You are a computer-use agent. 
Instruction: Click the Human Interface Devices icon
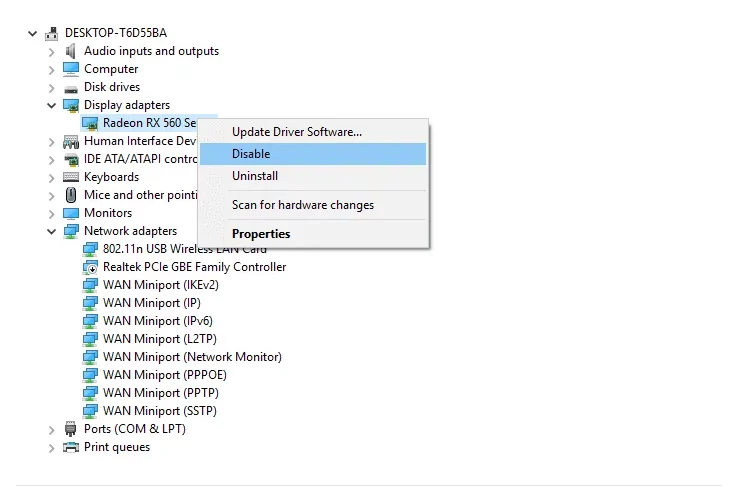[x=71, y=141]
